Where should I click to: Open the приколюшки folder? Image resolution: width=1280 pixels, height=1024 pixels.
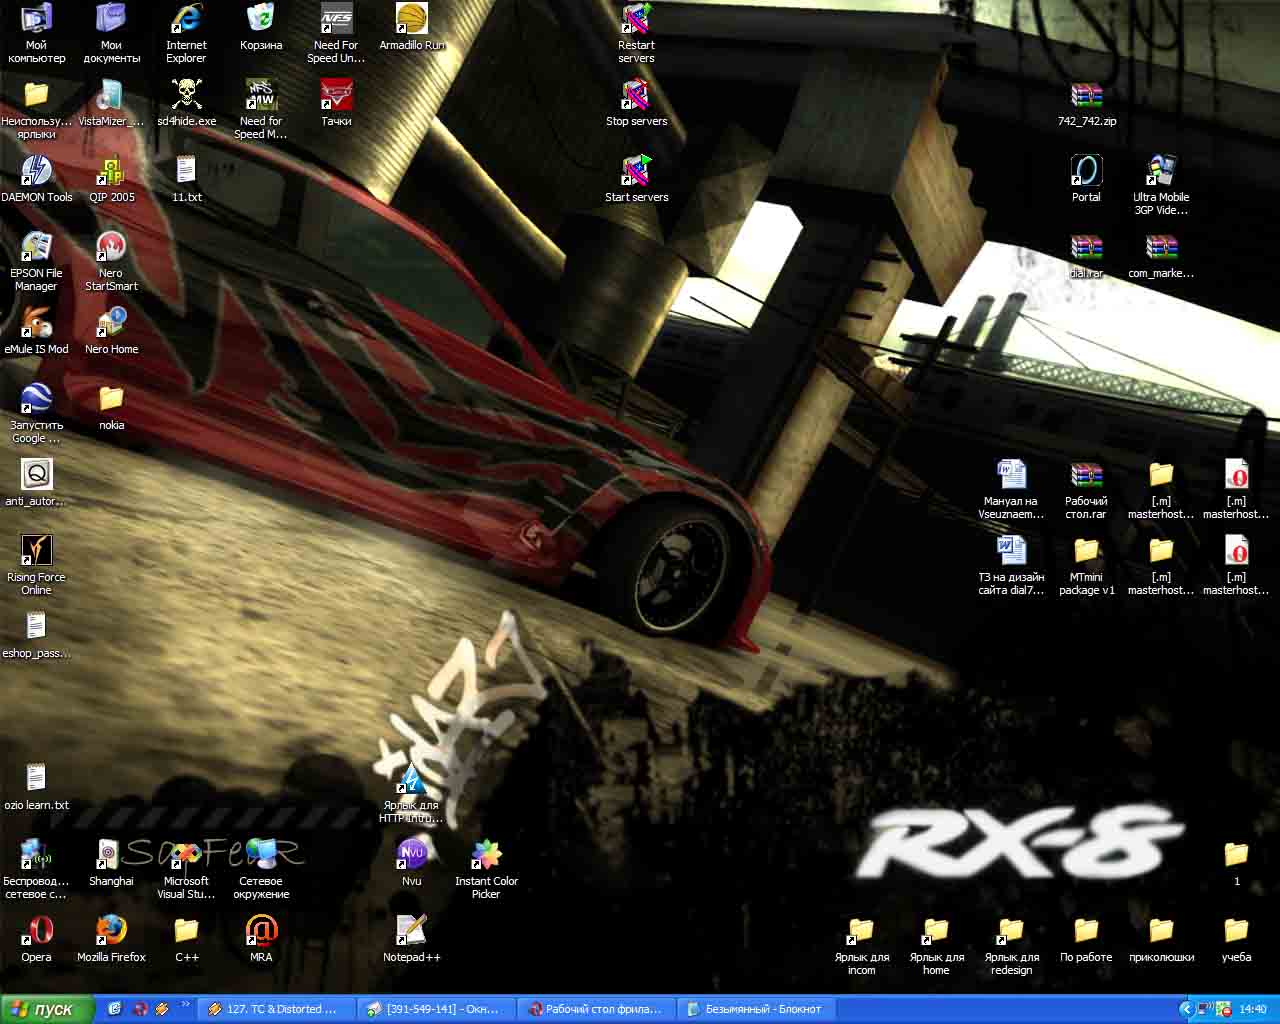tap(1161, 940)
